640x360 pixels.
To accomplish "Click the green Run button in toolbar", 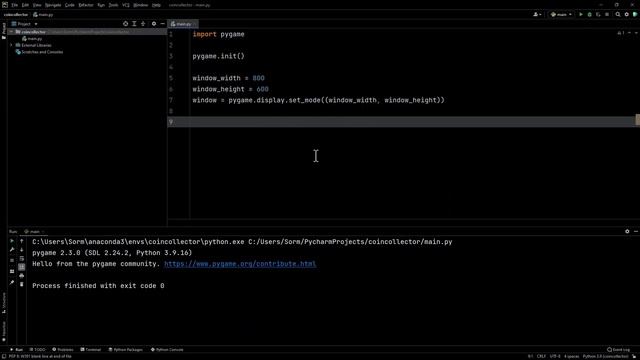I will 581,14.
